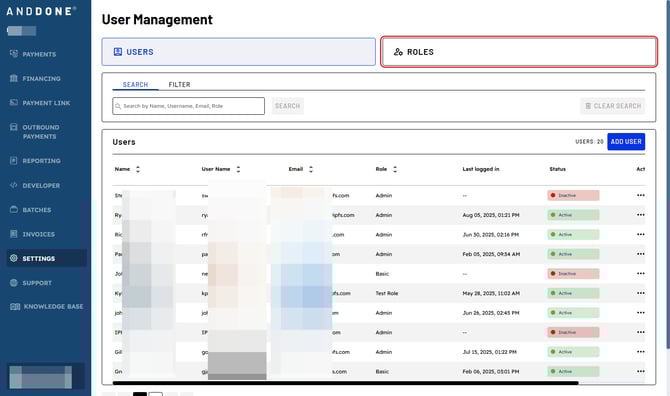
Task: Open Batches in the sidebar
Action: coord(37,210)
